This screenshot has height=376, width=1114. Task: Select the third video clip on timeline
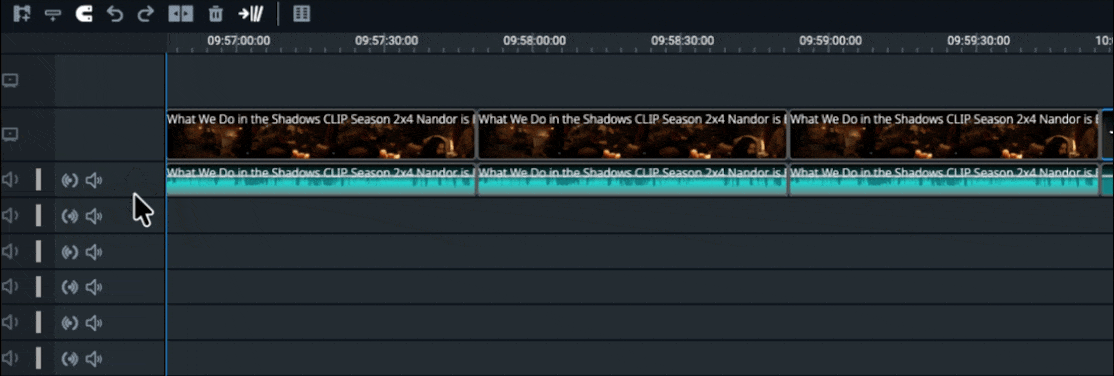click(x=944, y=135)
